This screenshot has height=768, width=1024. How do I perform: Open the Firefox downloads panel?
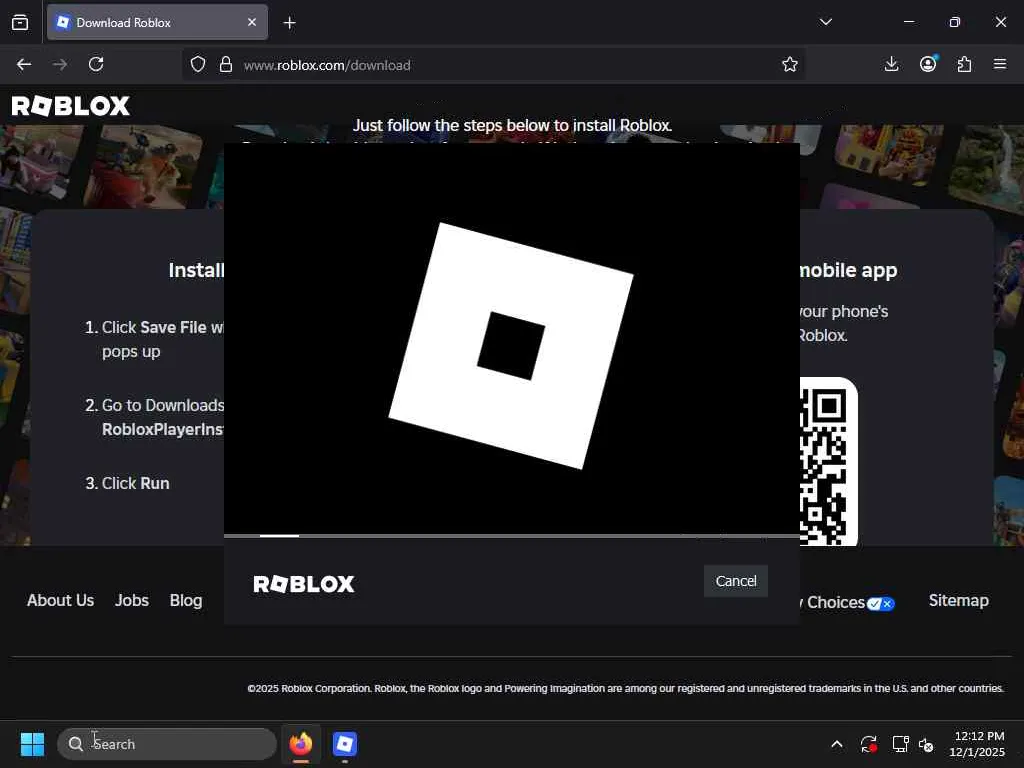tap(891, 64)
